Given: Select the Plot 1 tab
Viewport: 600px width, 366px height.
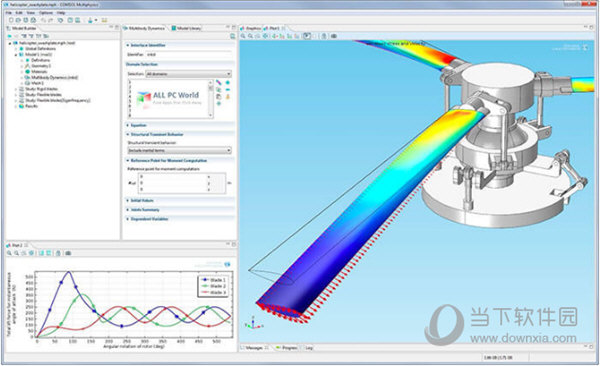Looking at the screenshot, I should pyautogui.click(x=272, y=28).
